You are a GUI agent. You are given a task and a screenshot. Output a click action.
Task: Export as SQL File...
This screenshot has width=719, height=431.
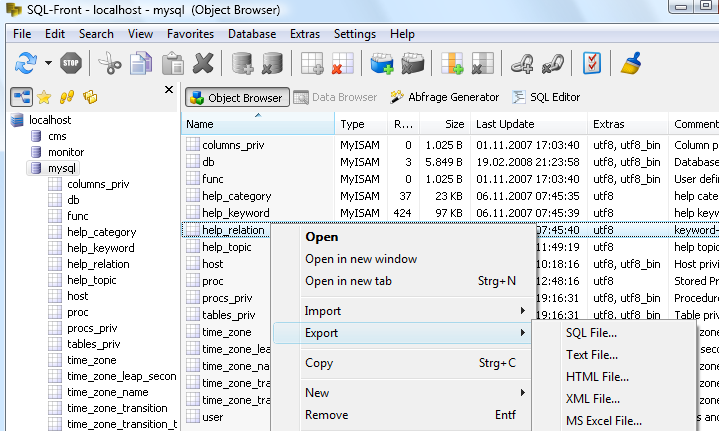coord(591,333)
